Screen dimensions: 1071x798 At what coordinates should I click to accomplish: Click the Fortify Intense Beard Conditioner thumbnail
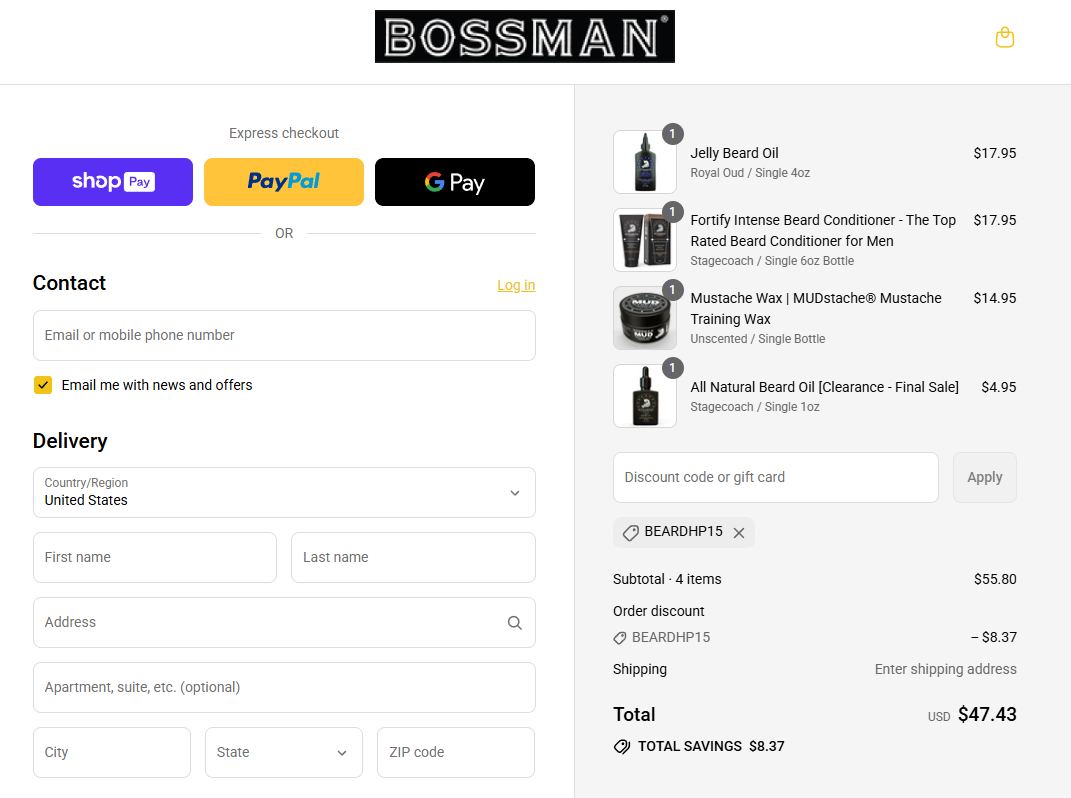pyautogui.click(x=645, y=240)
